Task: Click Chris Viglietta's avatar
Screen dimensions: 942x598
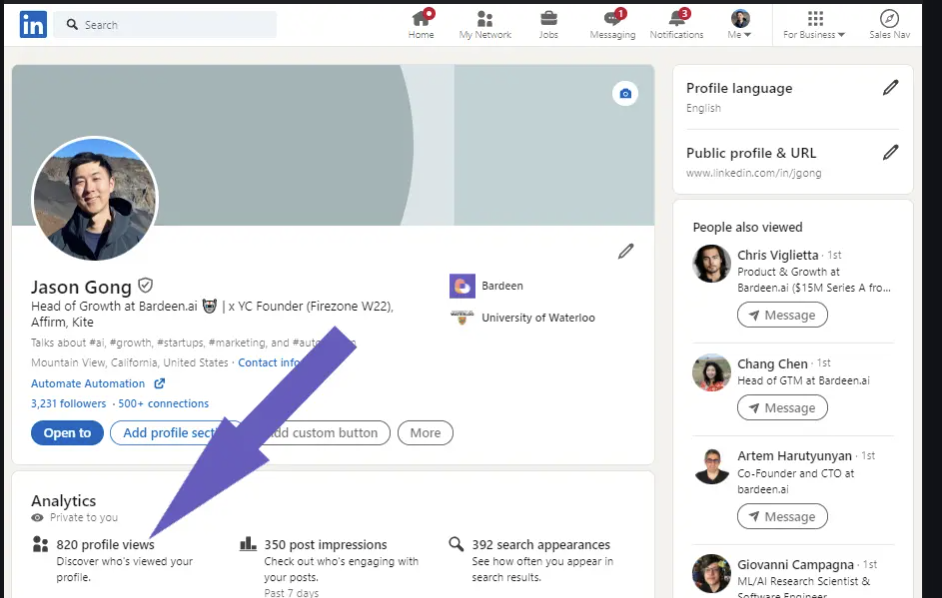Action: click(711, 263)
